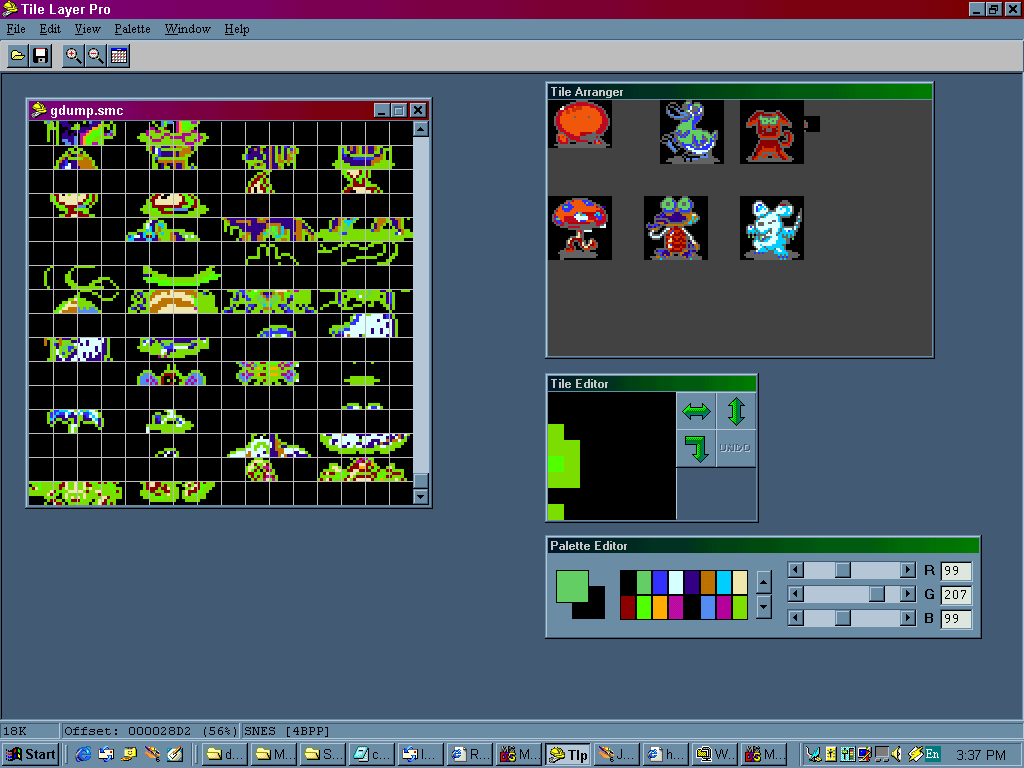This screenshot has width=1024, height=768.
Task: Open the Window menu
Action: 187,29
